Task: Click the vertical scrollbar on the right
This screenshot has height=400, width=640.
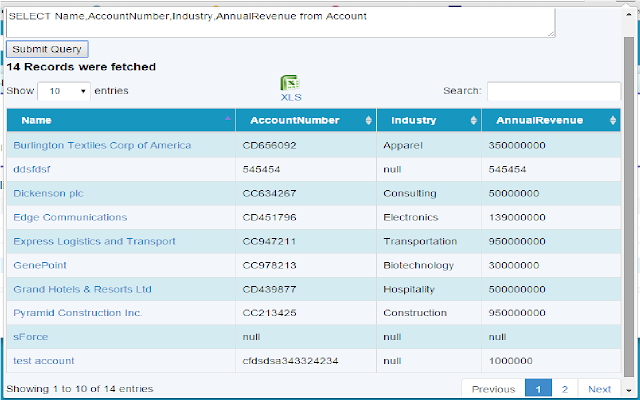Action: [x=629, y=200]
